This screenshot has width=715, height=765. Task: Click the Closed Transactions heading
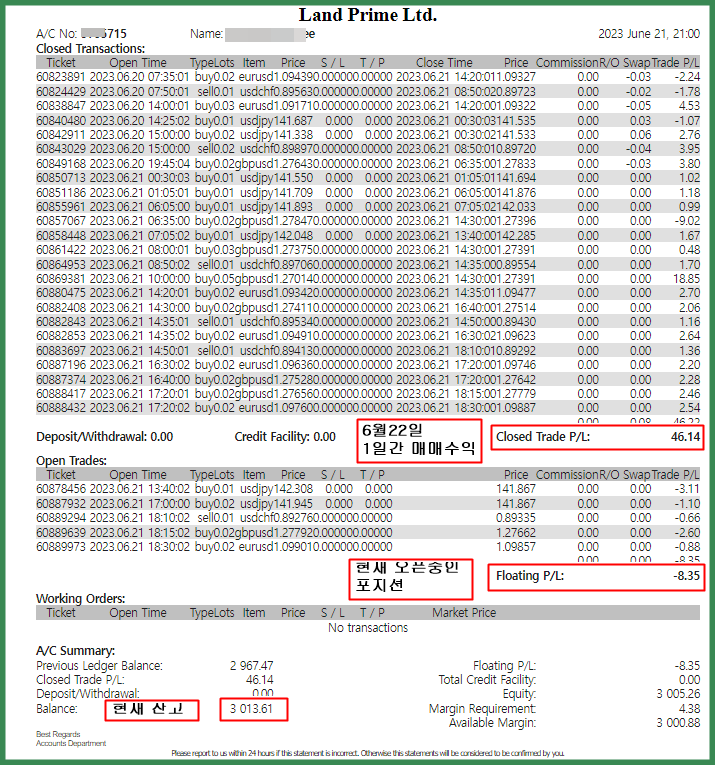(x=91, y=49)
